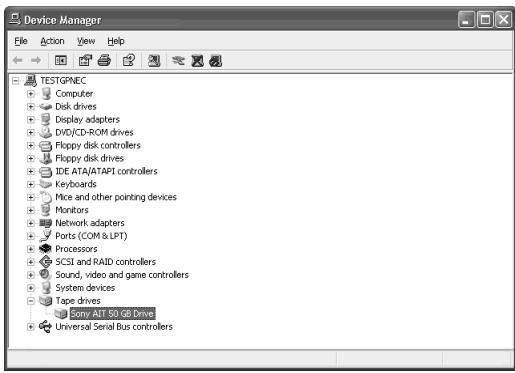Toggle the console tree pane icon
The width and height of the screenshot is (515, 373).
click(60, 60)
